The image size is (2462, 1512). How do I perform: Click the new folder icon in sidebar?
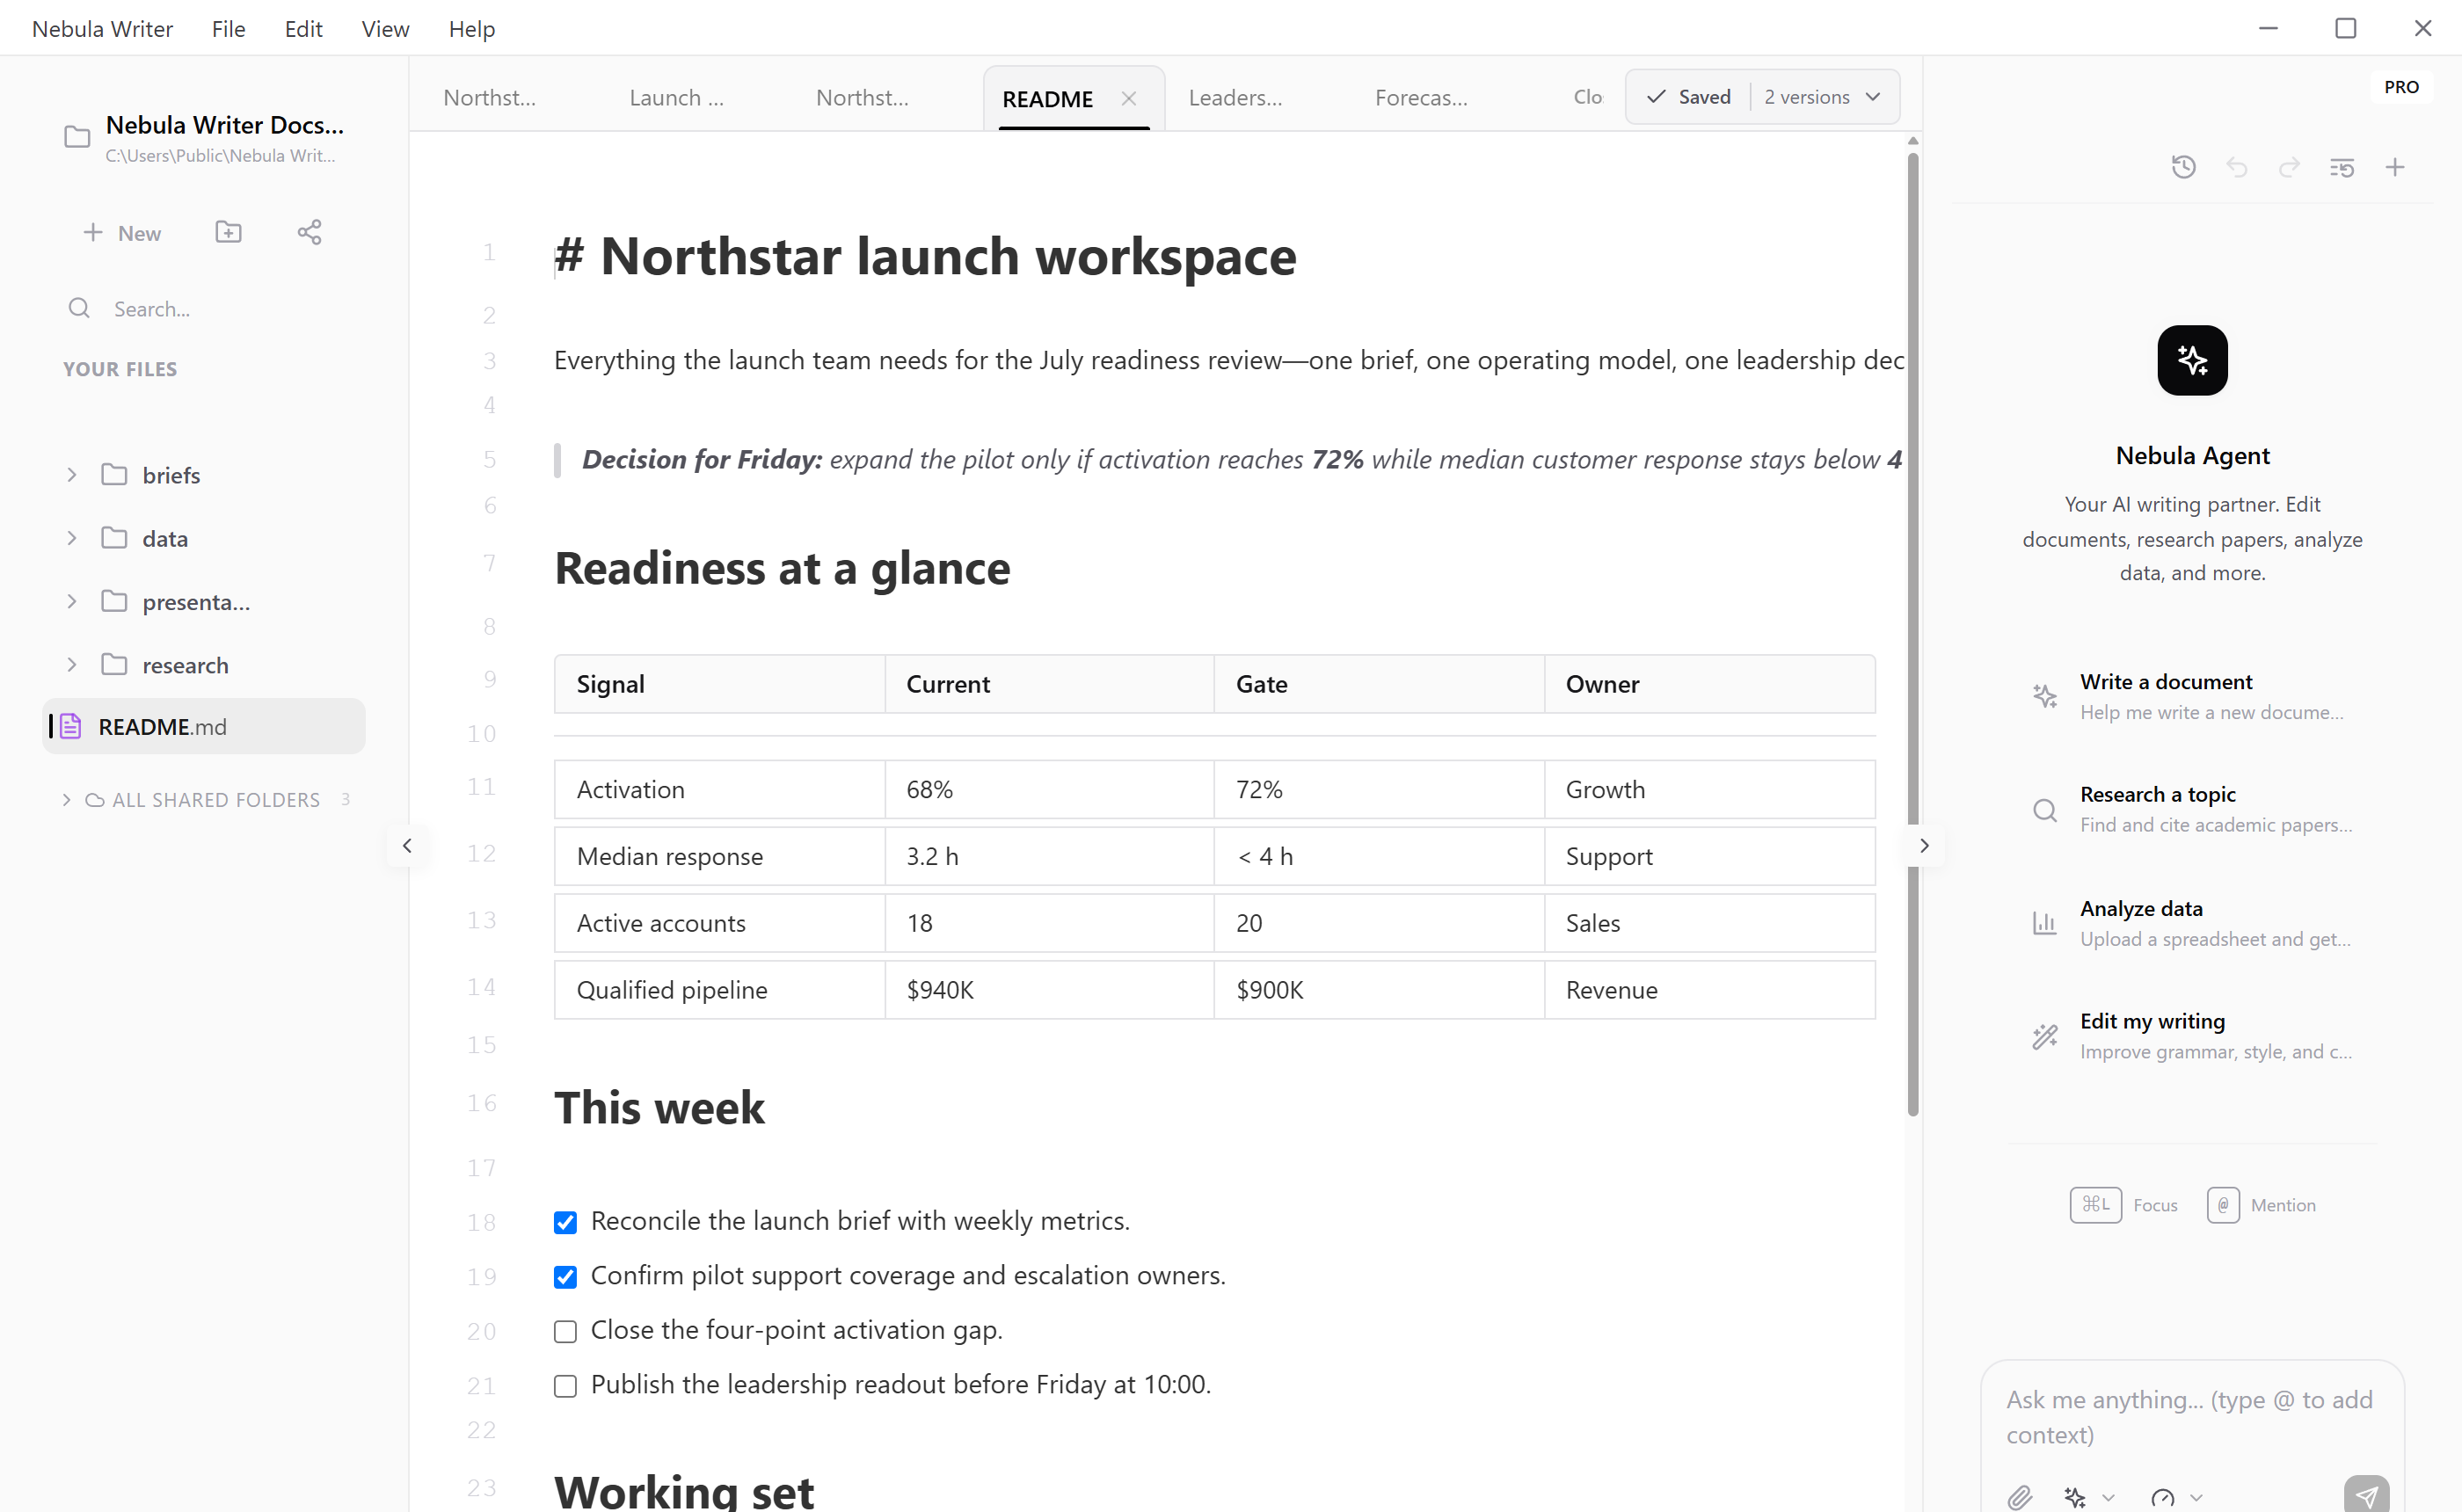(228, 232)
